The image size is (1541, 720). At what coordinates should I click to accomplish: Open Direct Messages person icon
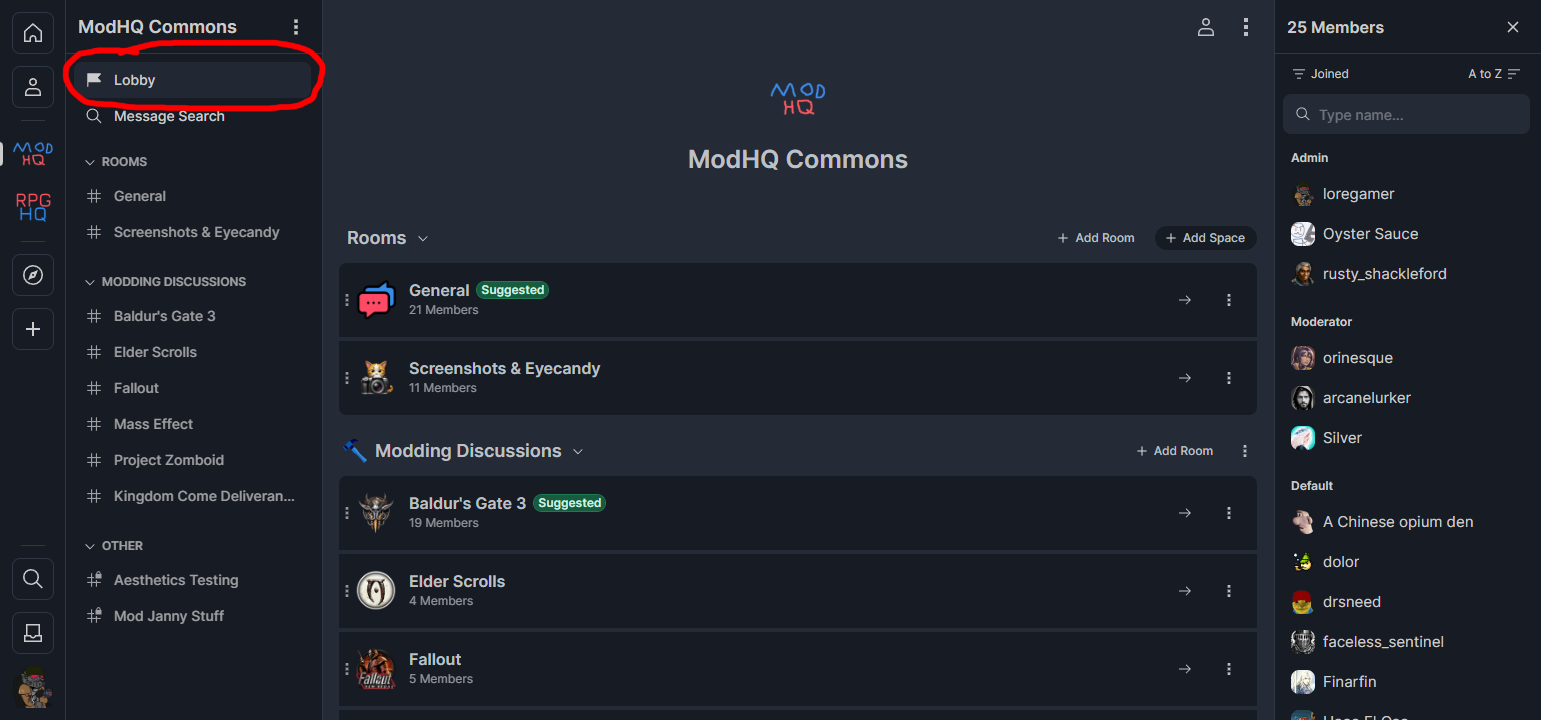click(x=33, y=87)
